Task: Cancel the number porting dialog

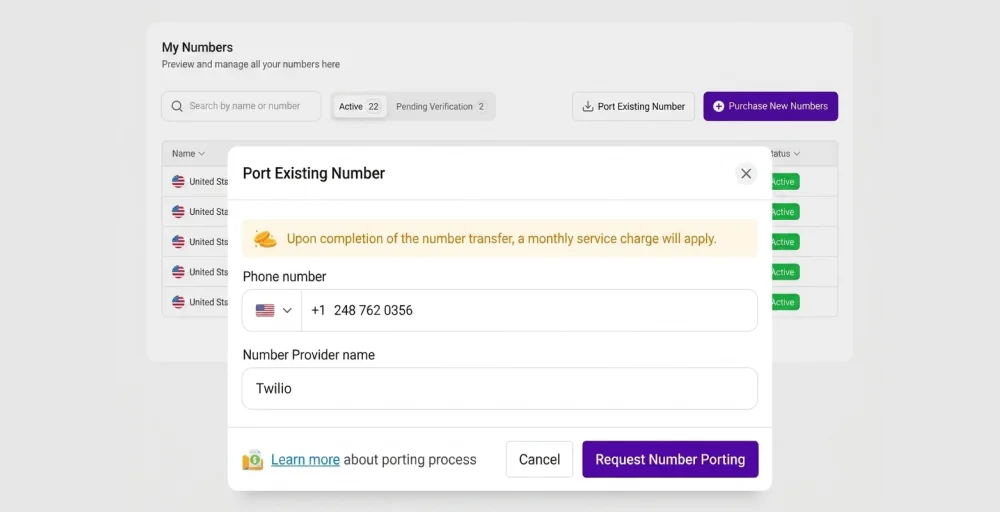Action: coord(539,459)
